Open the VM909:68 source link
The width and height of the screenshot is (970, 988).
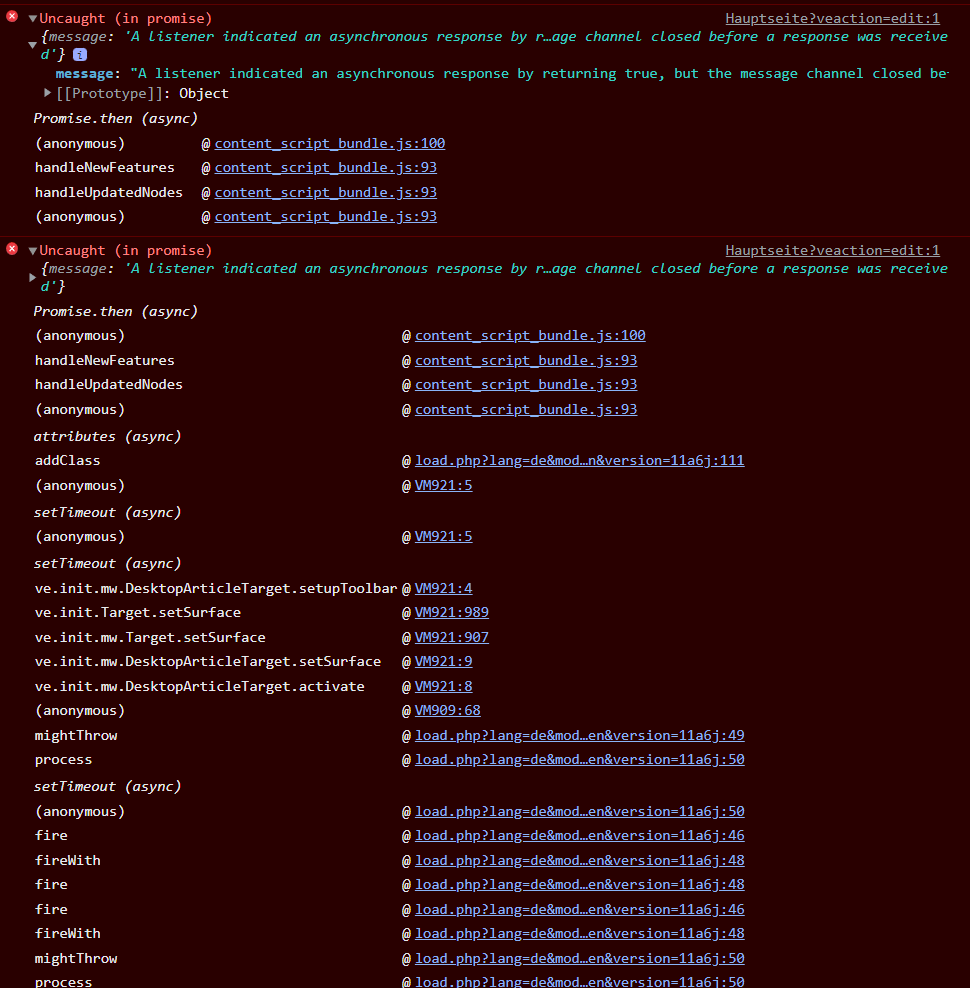point(447,710)
